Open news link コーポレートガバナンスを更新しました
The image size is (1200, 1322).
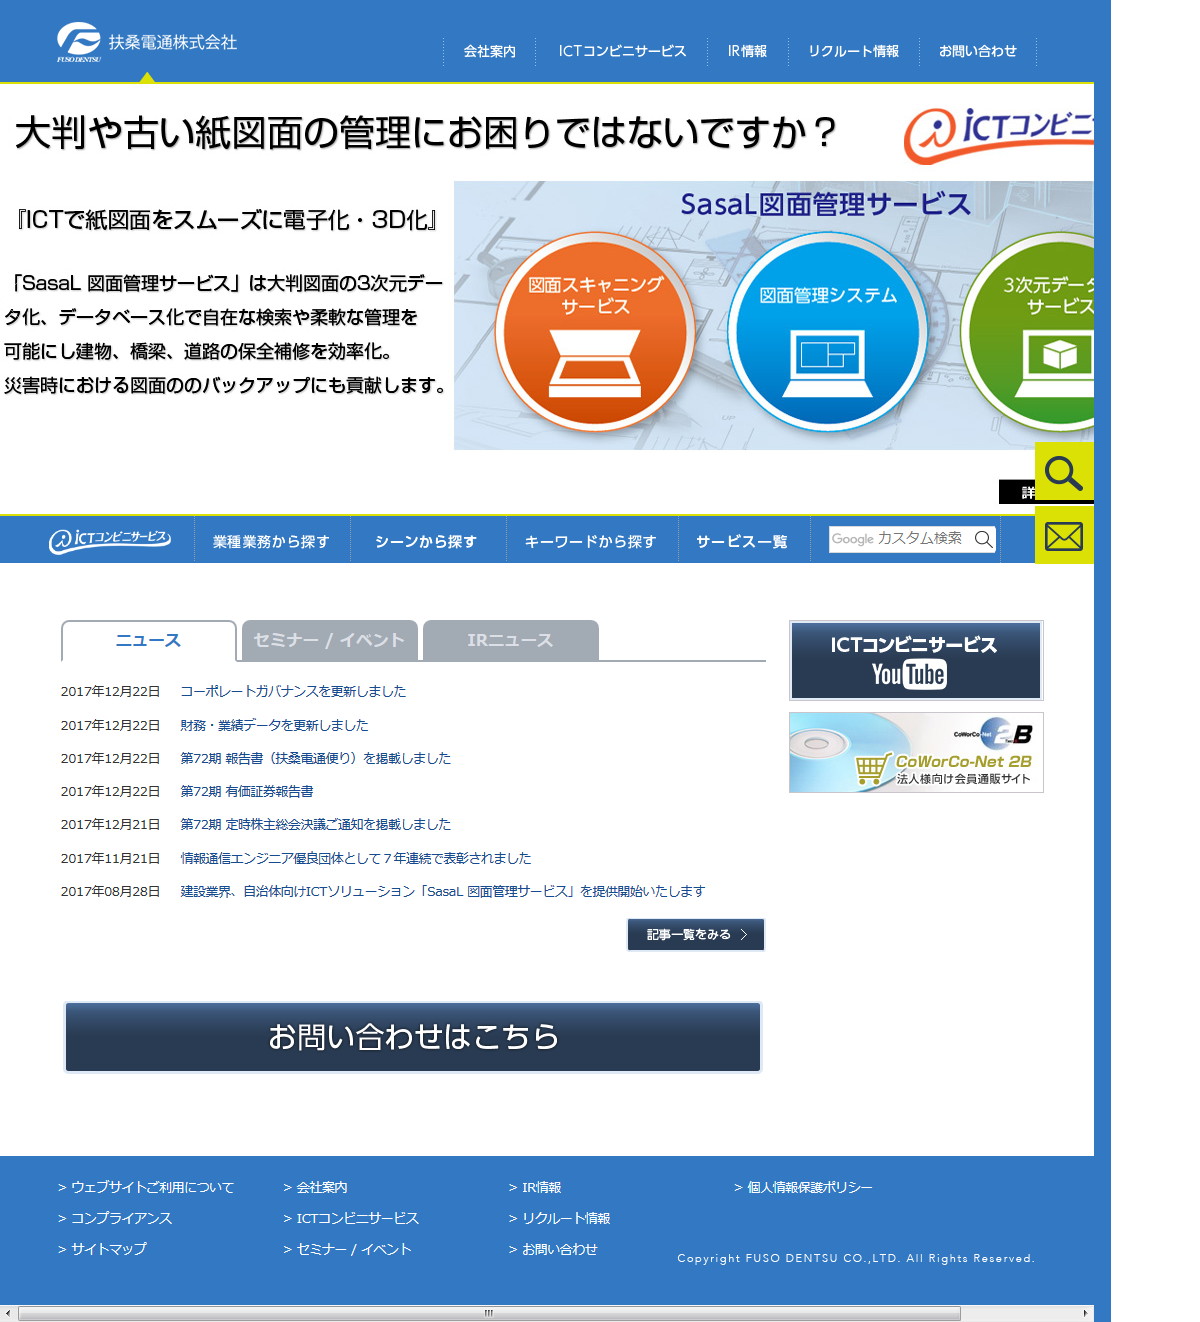293,691
